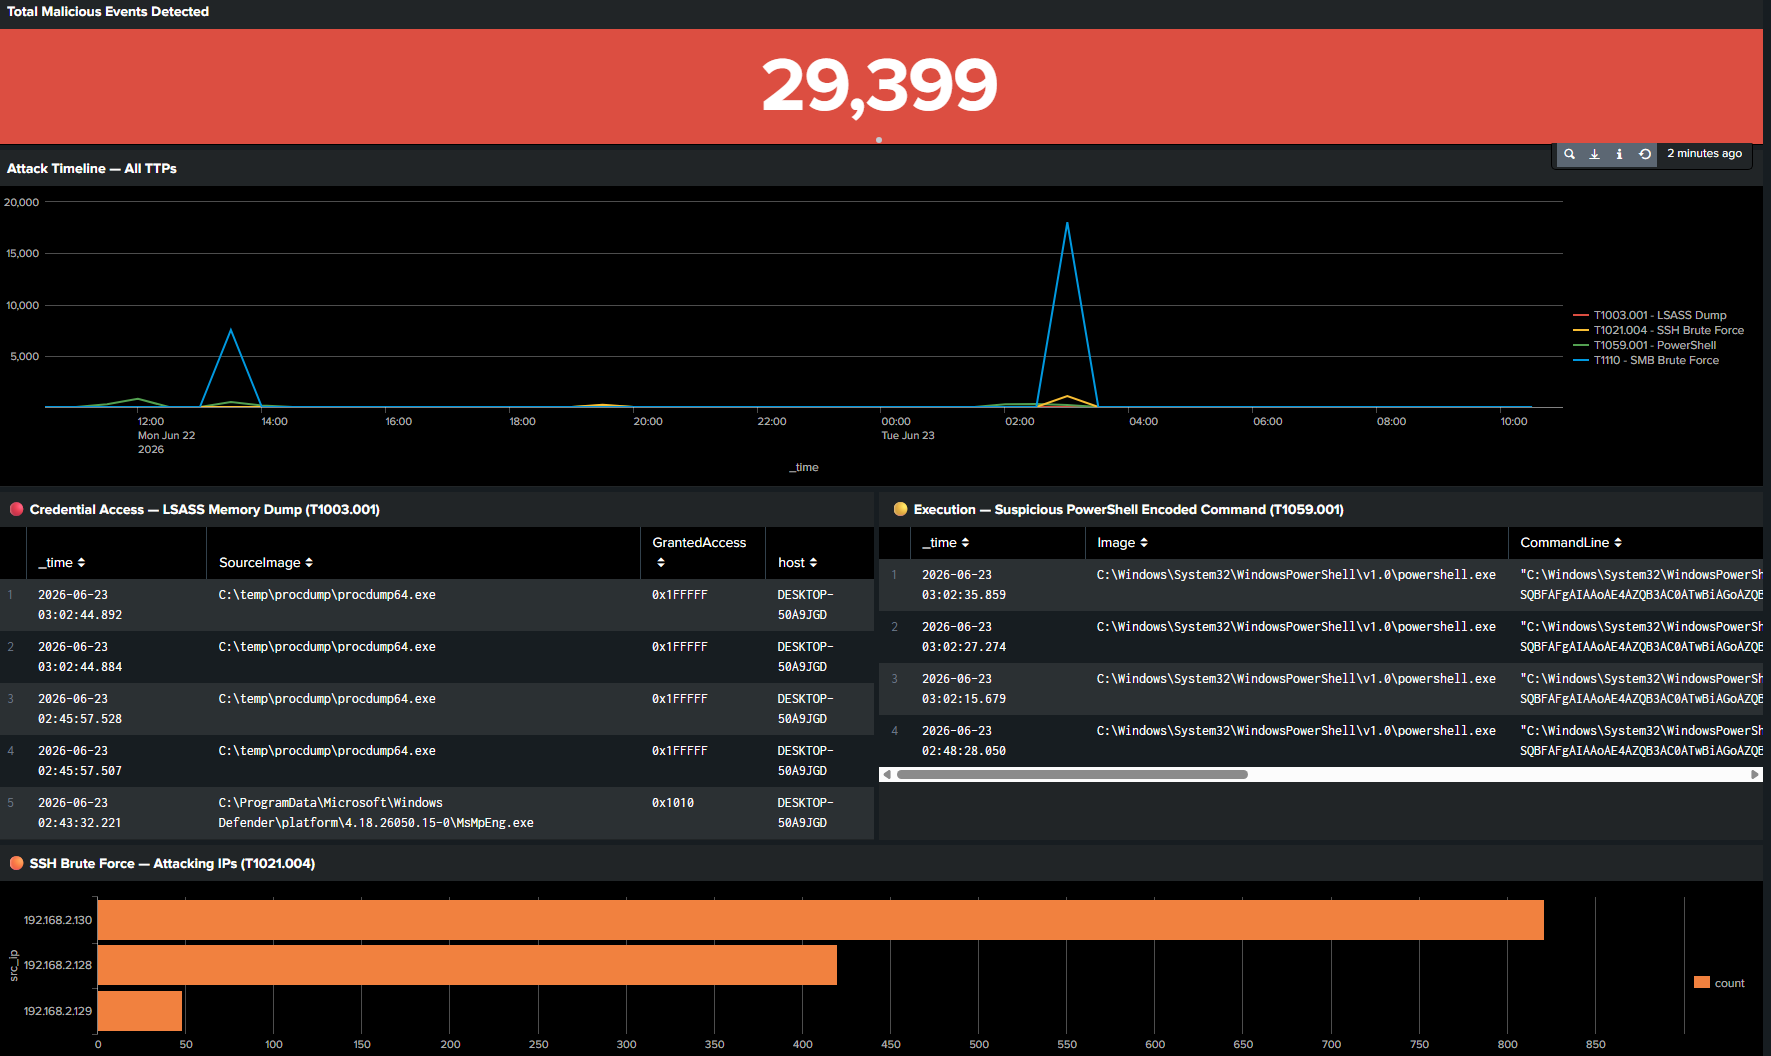
Task: Sort LSASS table by SourceImage column
Action: coord(266,562)
